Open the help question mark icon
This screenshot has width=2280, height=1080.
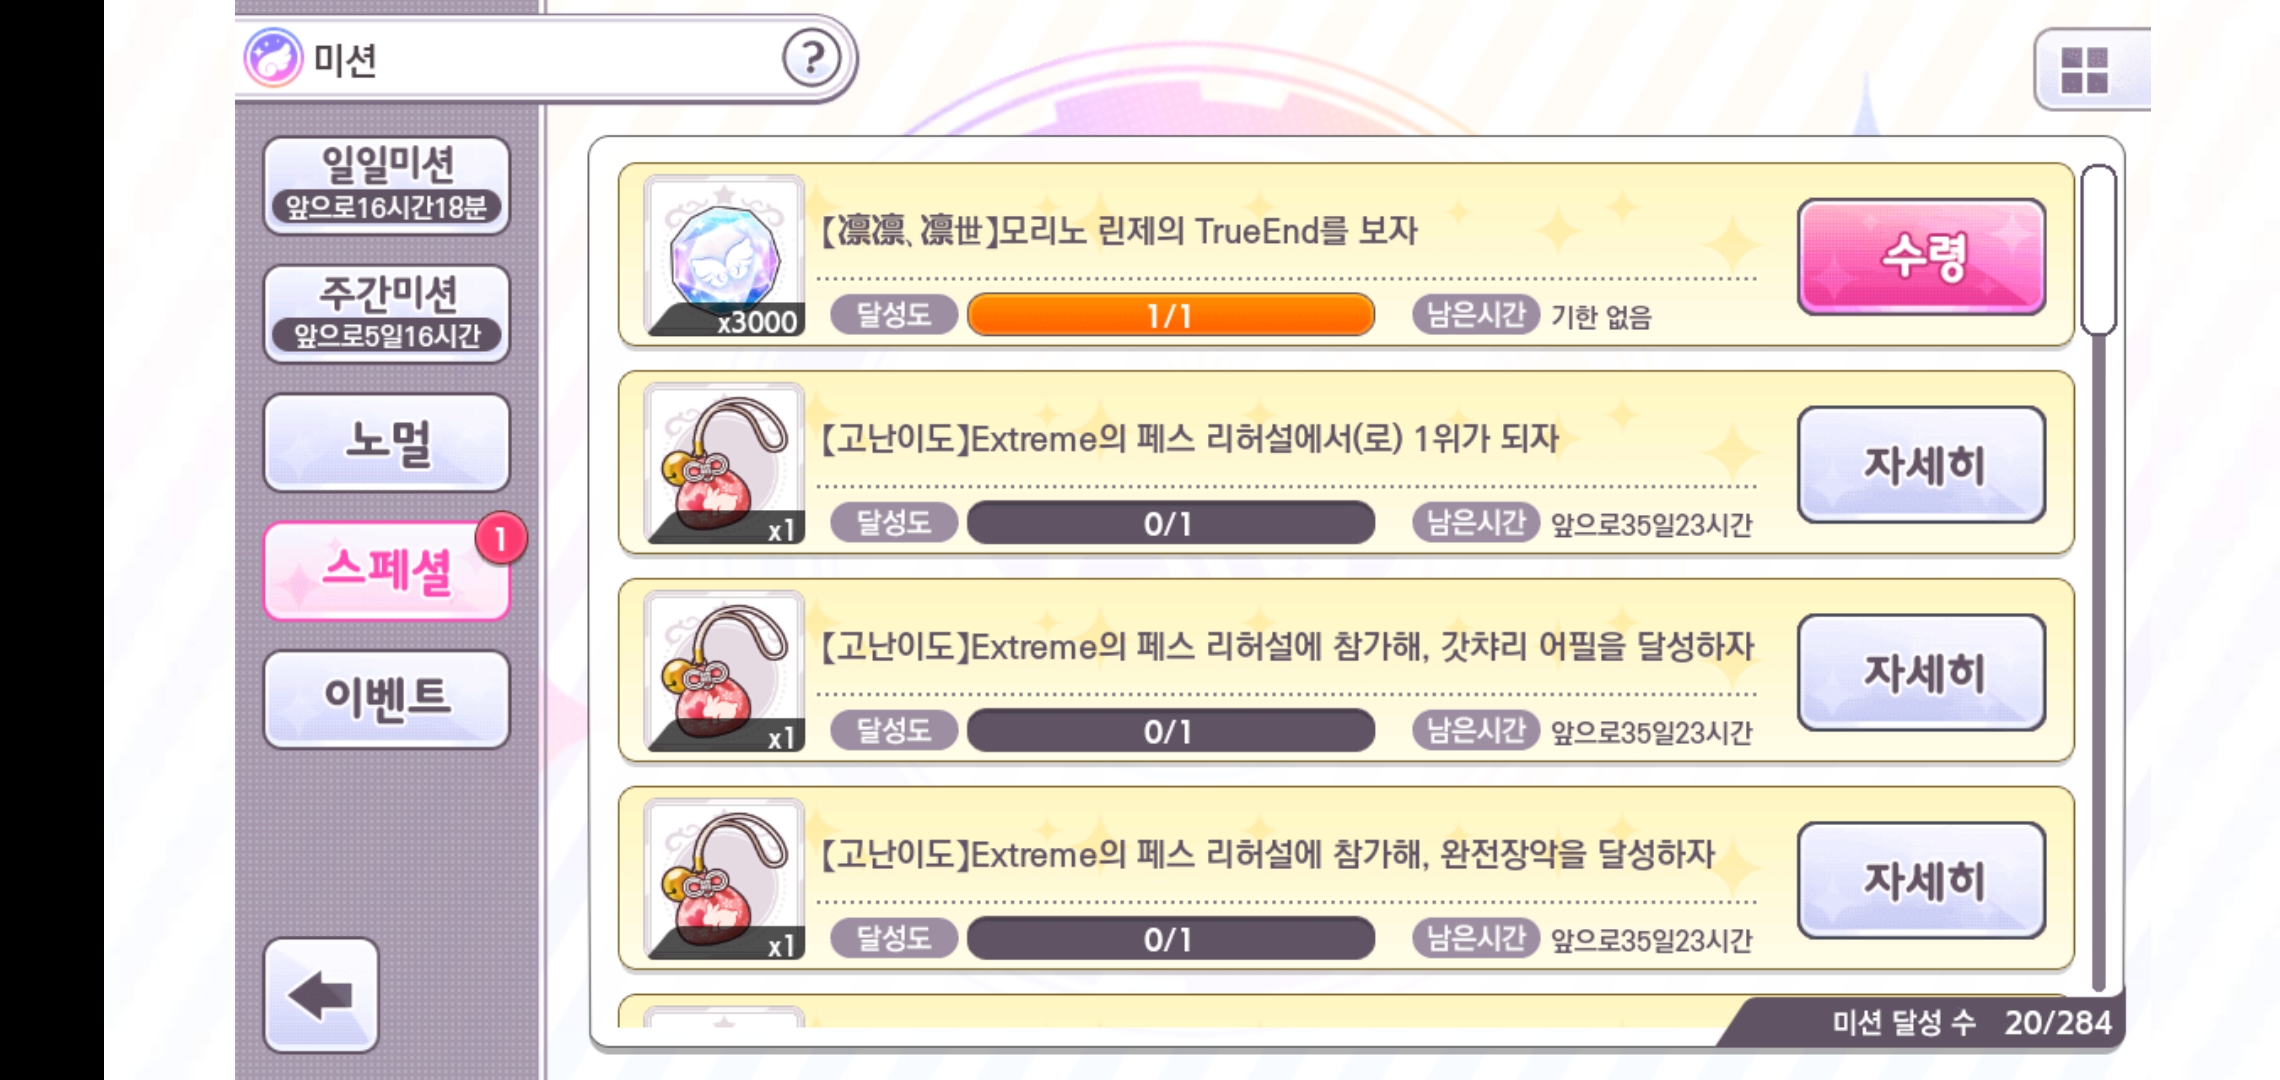pyautogui.click(x=811, y=59)
